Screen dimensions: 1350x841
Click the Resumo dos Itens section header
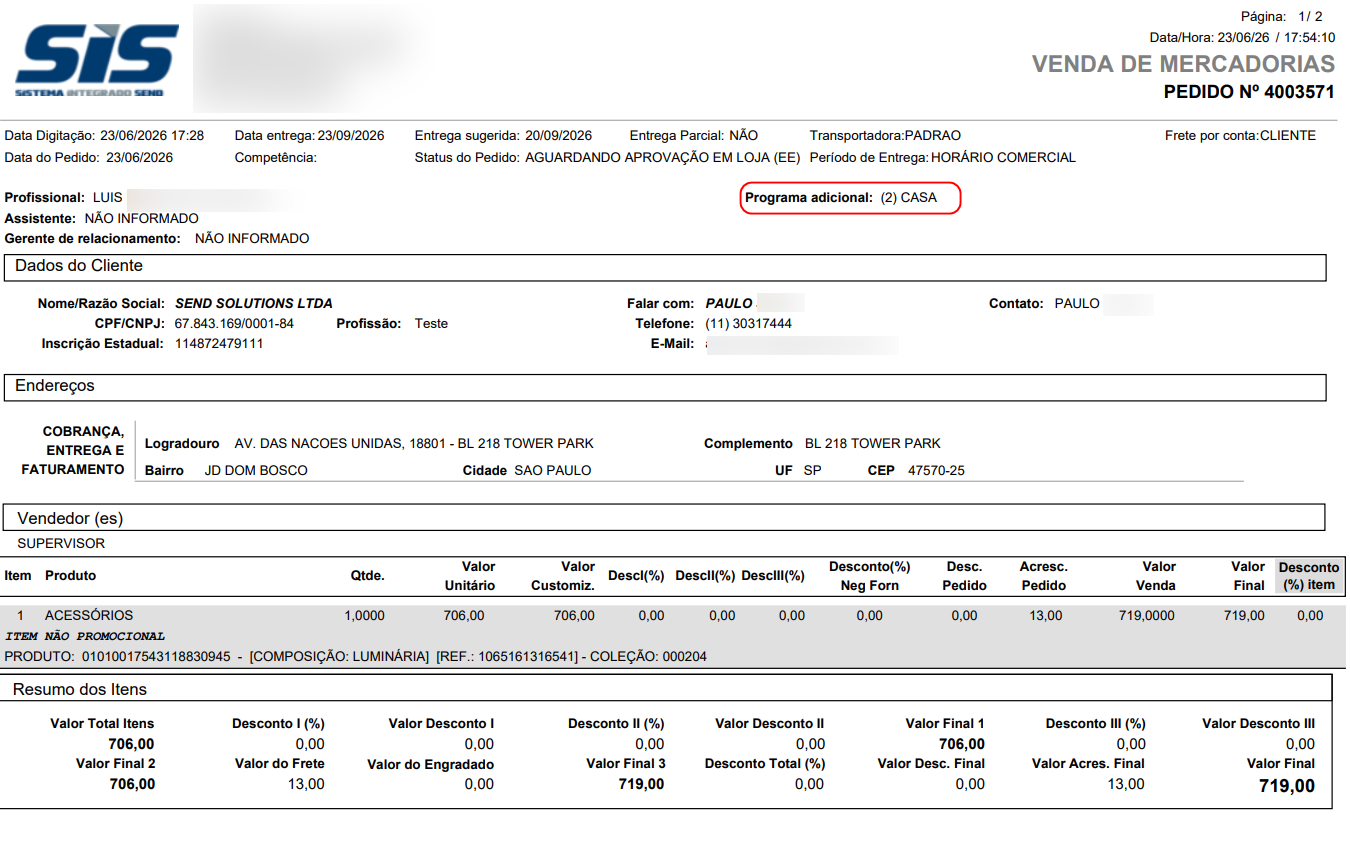pos(667,689)
